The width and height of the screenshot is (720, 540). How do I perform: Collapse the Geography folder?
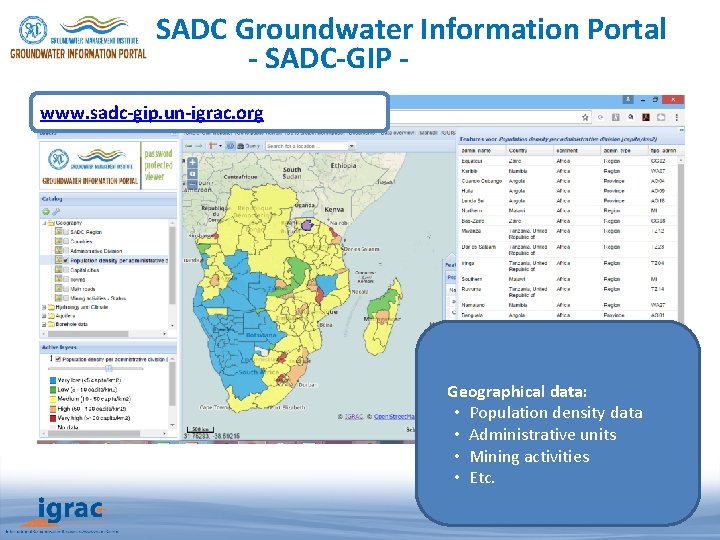44,223
